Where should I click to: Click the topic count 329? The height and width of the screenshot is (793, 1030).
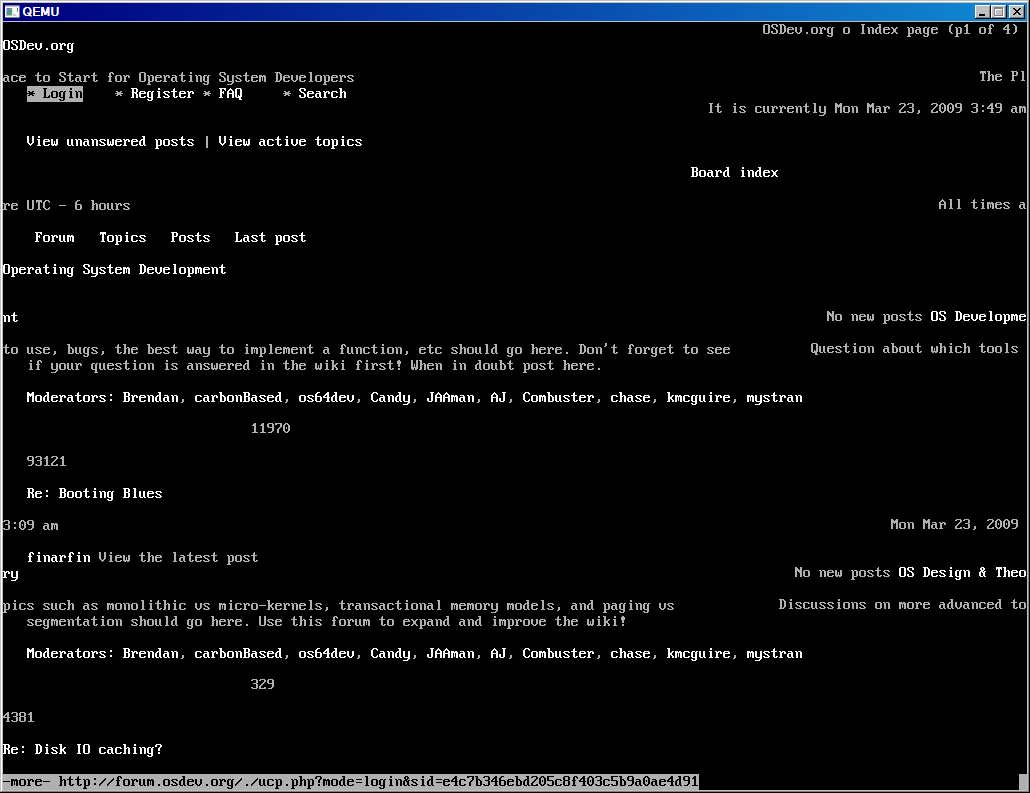click(x=263, y=684)
